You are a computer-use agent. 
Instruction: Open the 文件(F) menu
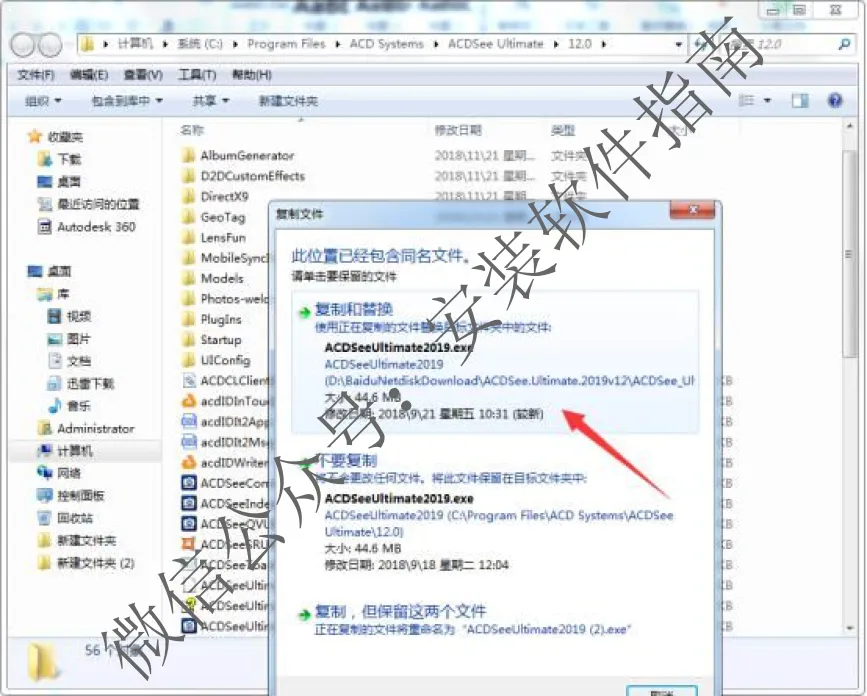click(35, 75)
